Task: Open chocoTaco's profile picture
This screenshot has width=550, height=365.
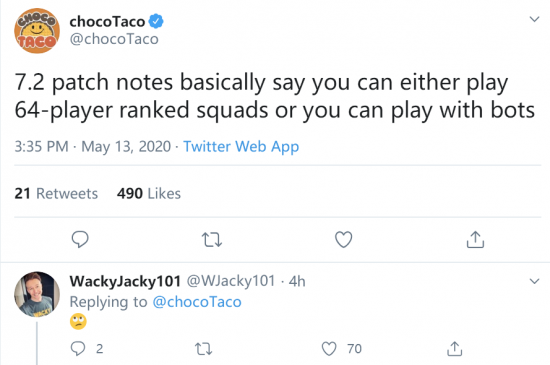Action: 37,31
